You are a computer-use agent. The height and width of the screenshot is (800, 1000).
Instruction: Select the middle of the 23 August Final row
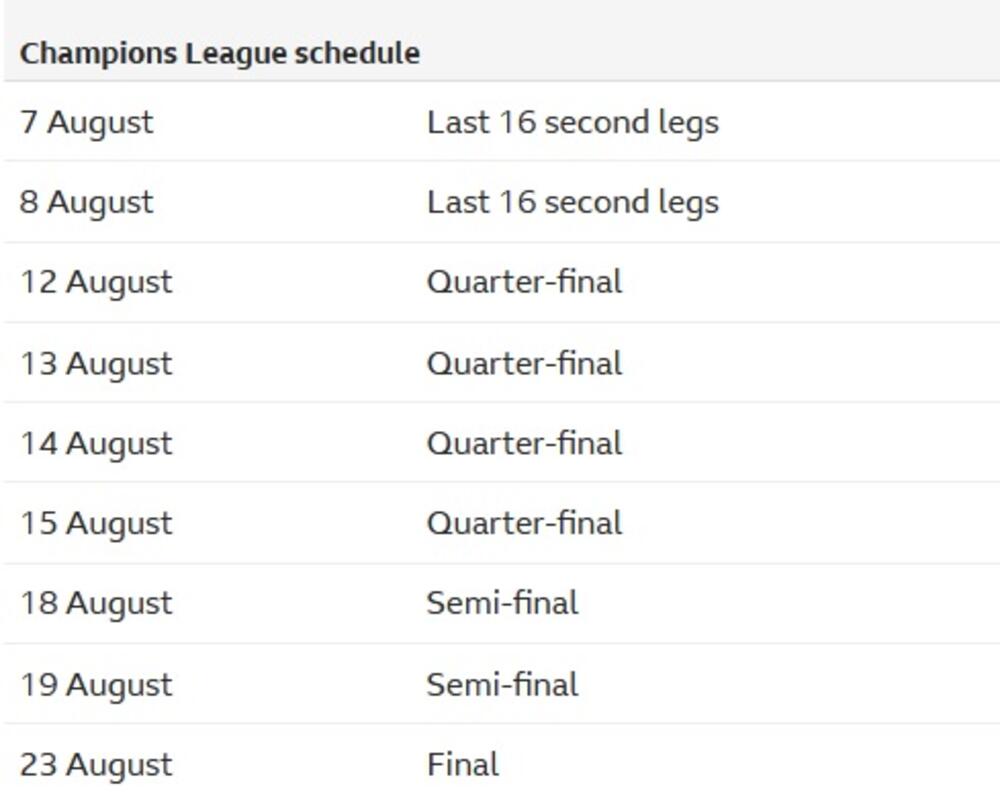[500, 764]
